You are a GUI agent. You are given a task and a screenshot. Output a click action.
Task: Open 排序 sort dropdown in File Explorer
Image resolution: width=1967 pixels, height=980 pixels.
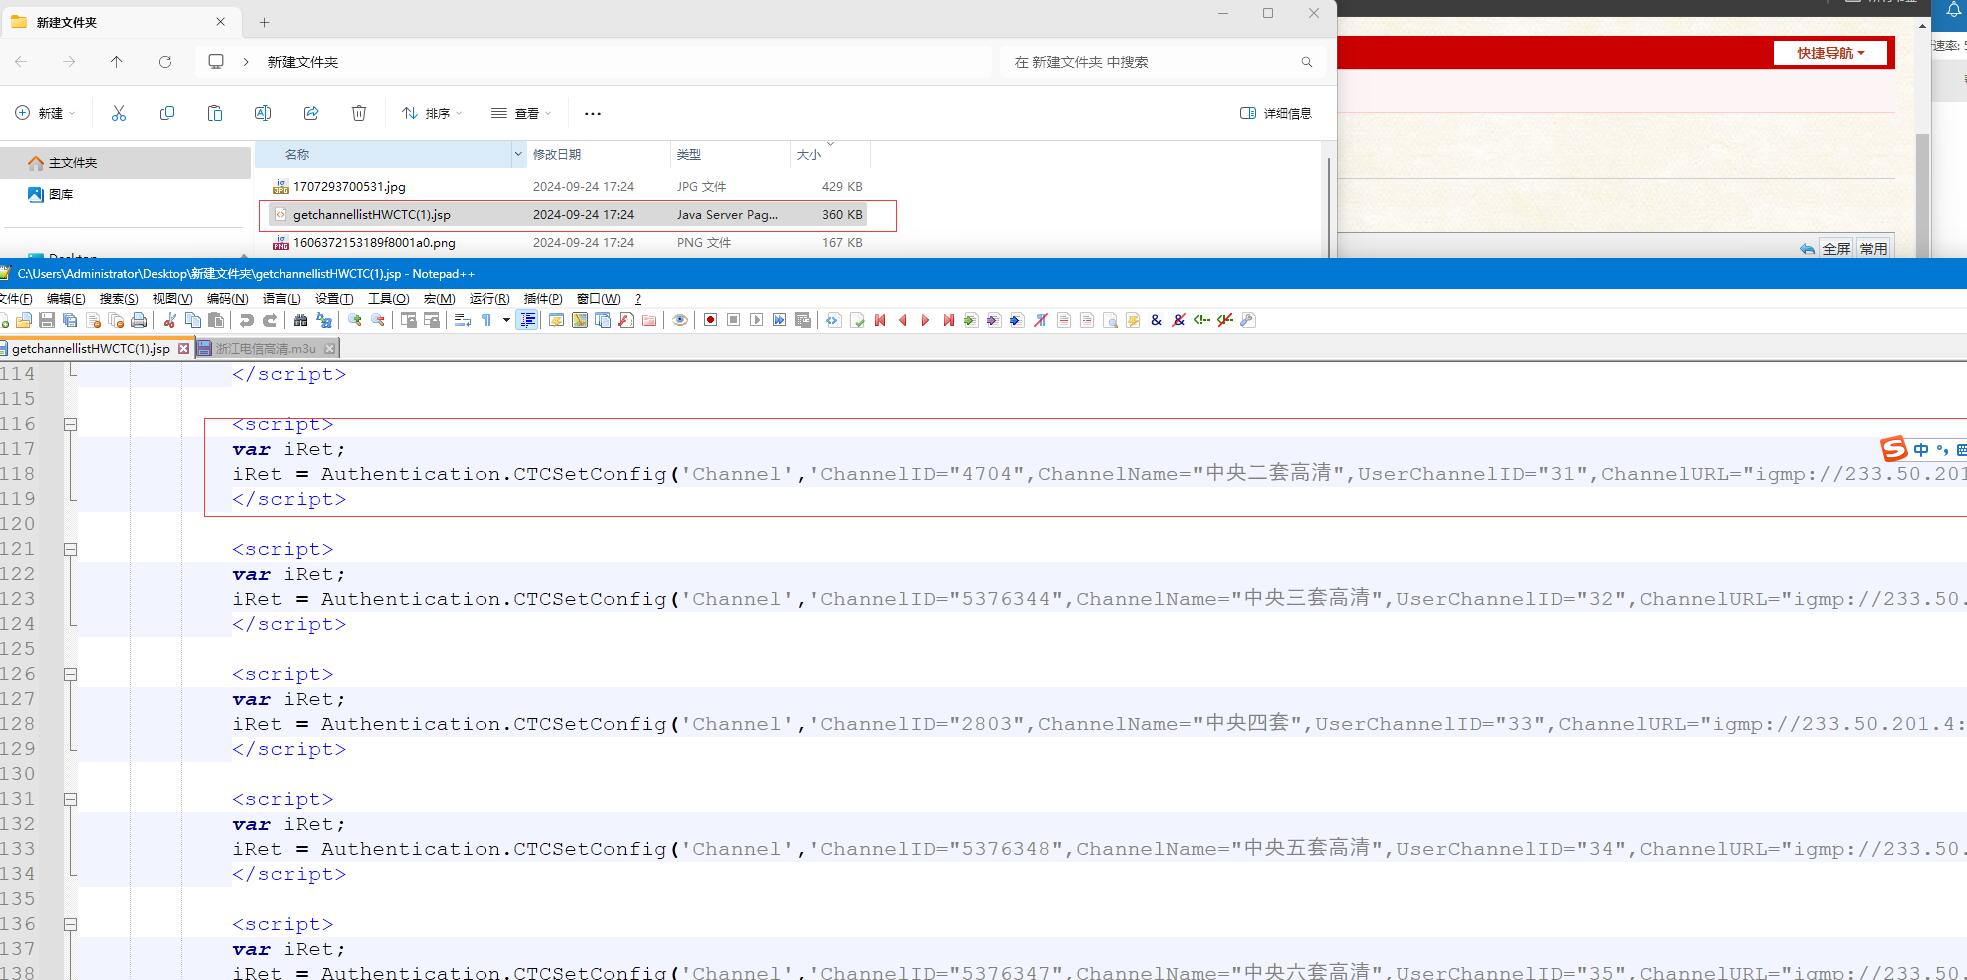tap(432, 113)
